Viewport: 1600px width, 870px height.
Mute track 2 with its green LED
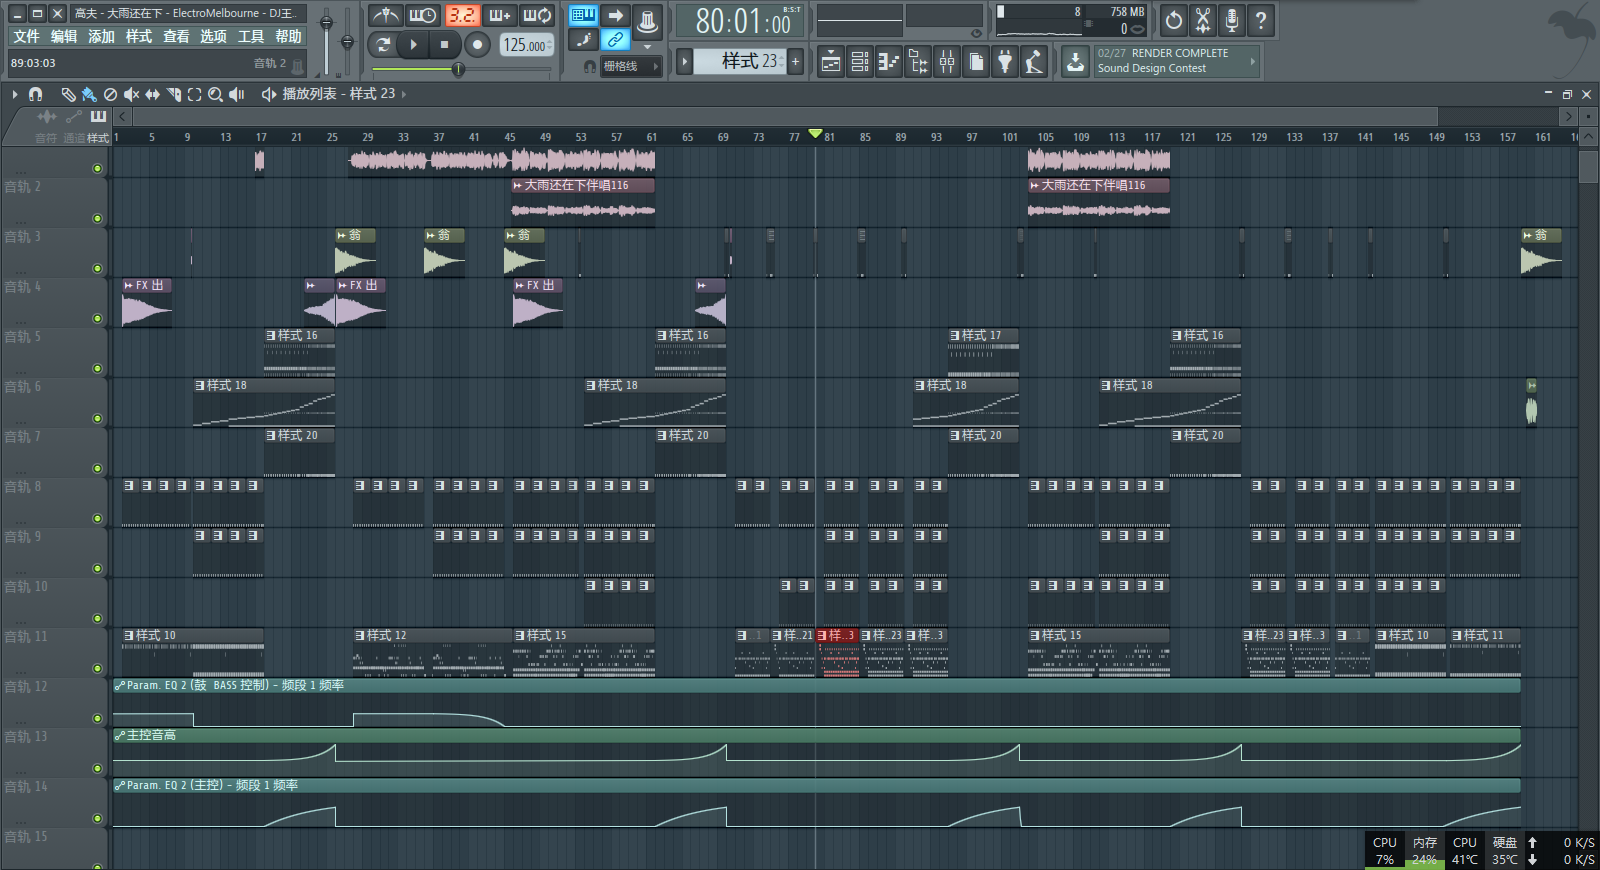click(x=97, y=218)
